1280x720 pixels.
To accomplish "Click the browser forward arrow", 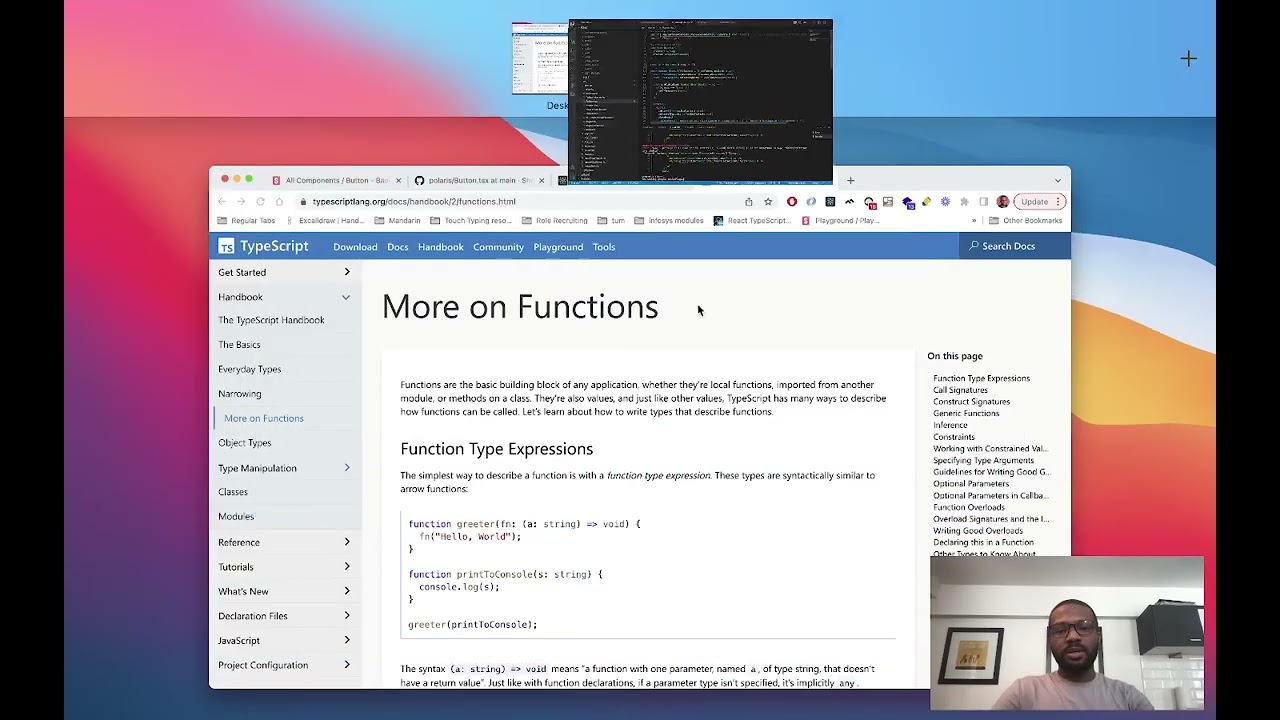I will pos(241,202).
